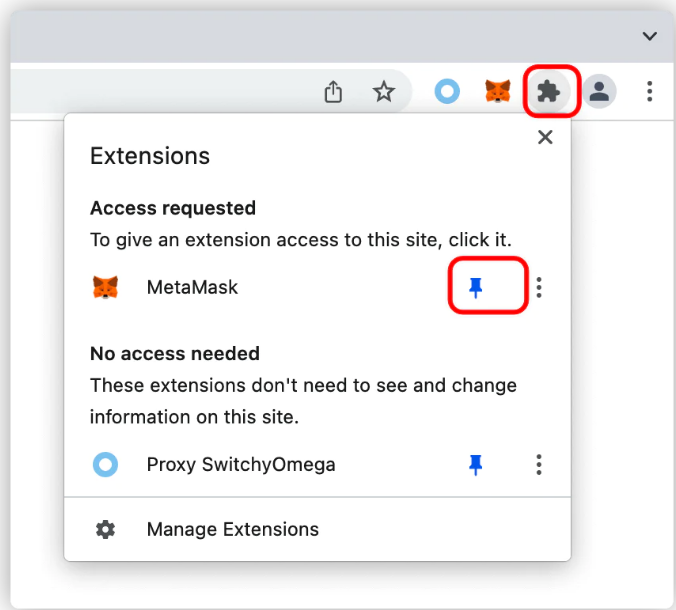The width and height of the screenshot is (676, 610).
Task: Click the MetaMask fox icon in toolbar
Action: 498,91
